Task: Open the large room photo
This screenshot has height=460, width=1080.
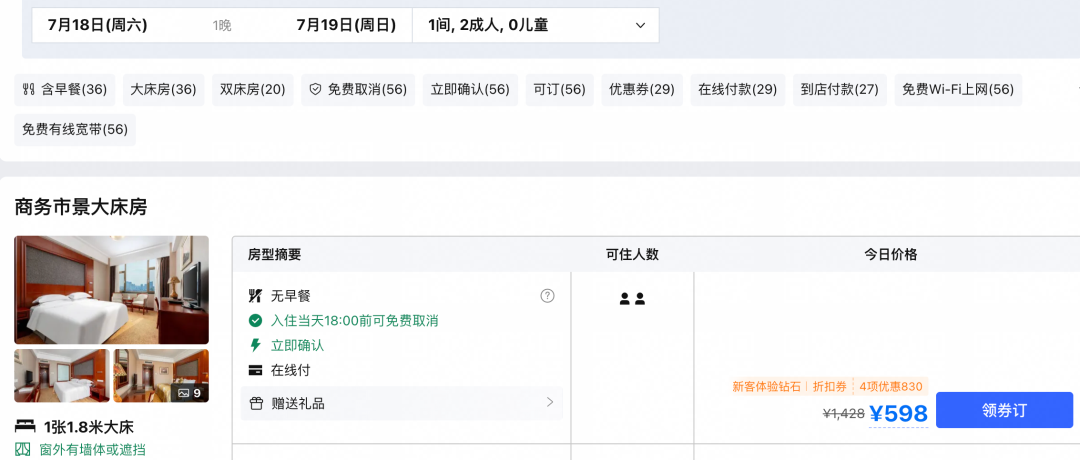Action: (x=112, y=290)
